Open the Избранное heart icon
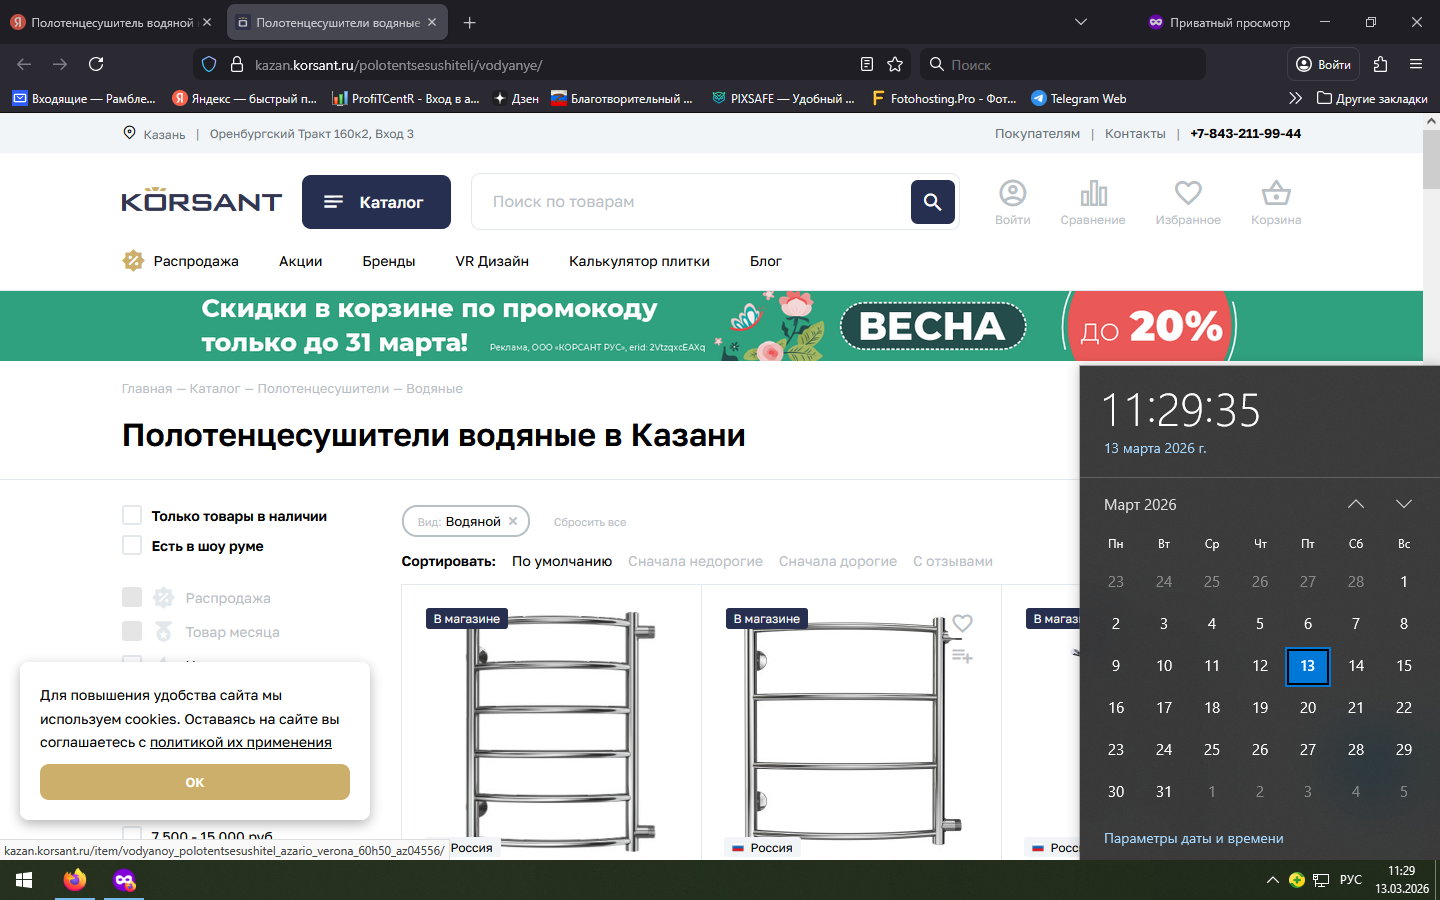 (1187, 194)
